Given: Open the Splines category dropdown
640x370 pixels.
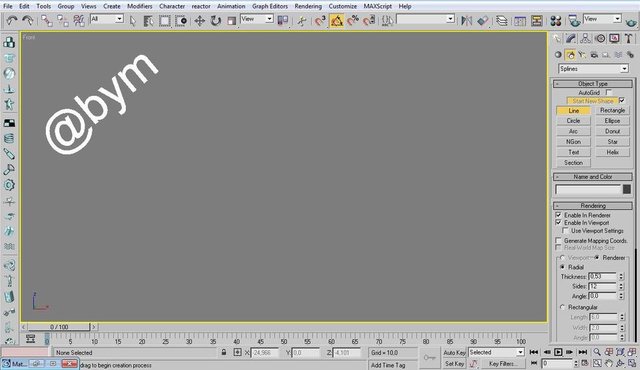Looking at the screenshot, I should coord(593,69).
